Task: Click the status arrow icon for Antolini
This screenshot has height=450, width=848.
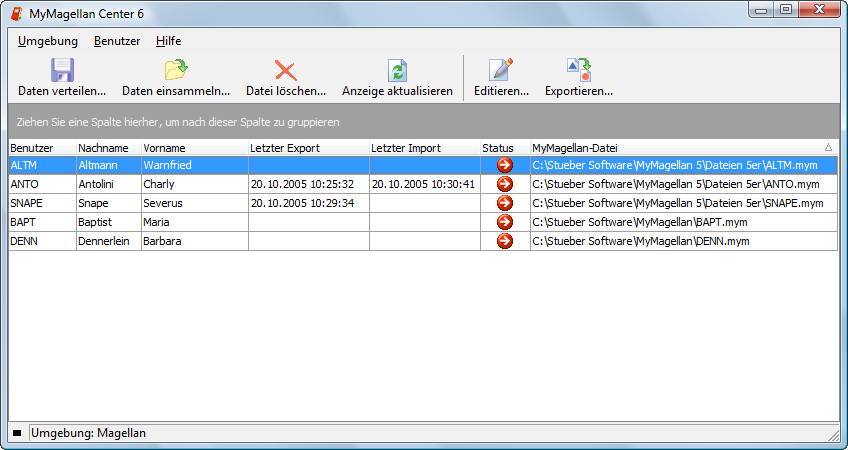Action: pyautogui.click(x=505, y=184)
